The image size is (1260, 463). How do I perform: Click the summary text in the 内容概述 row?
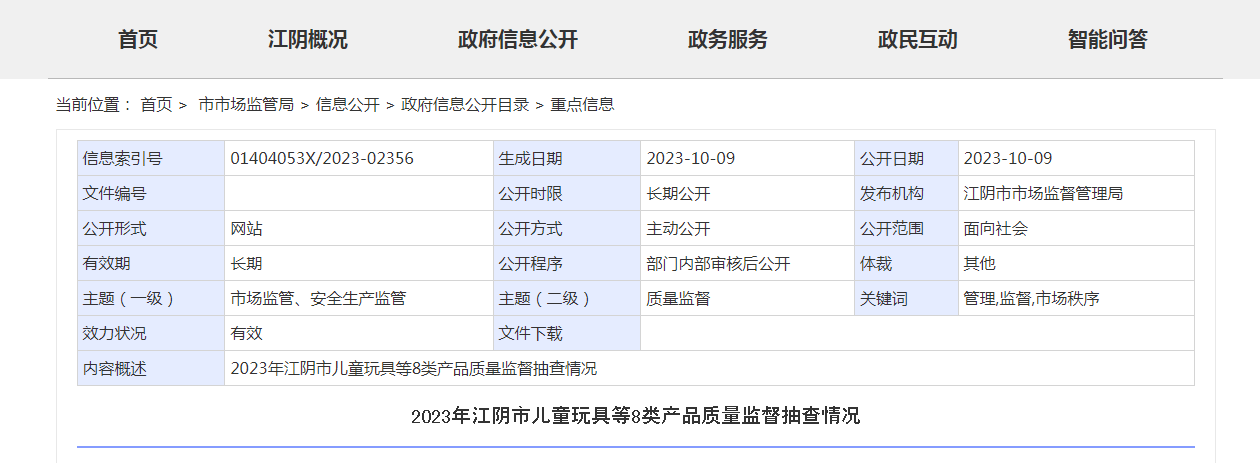tap(414, 368)
